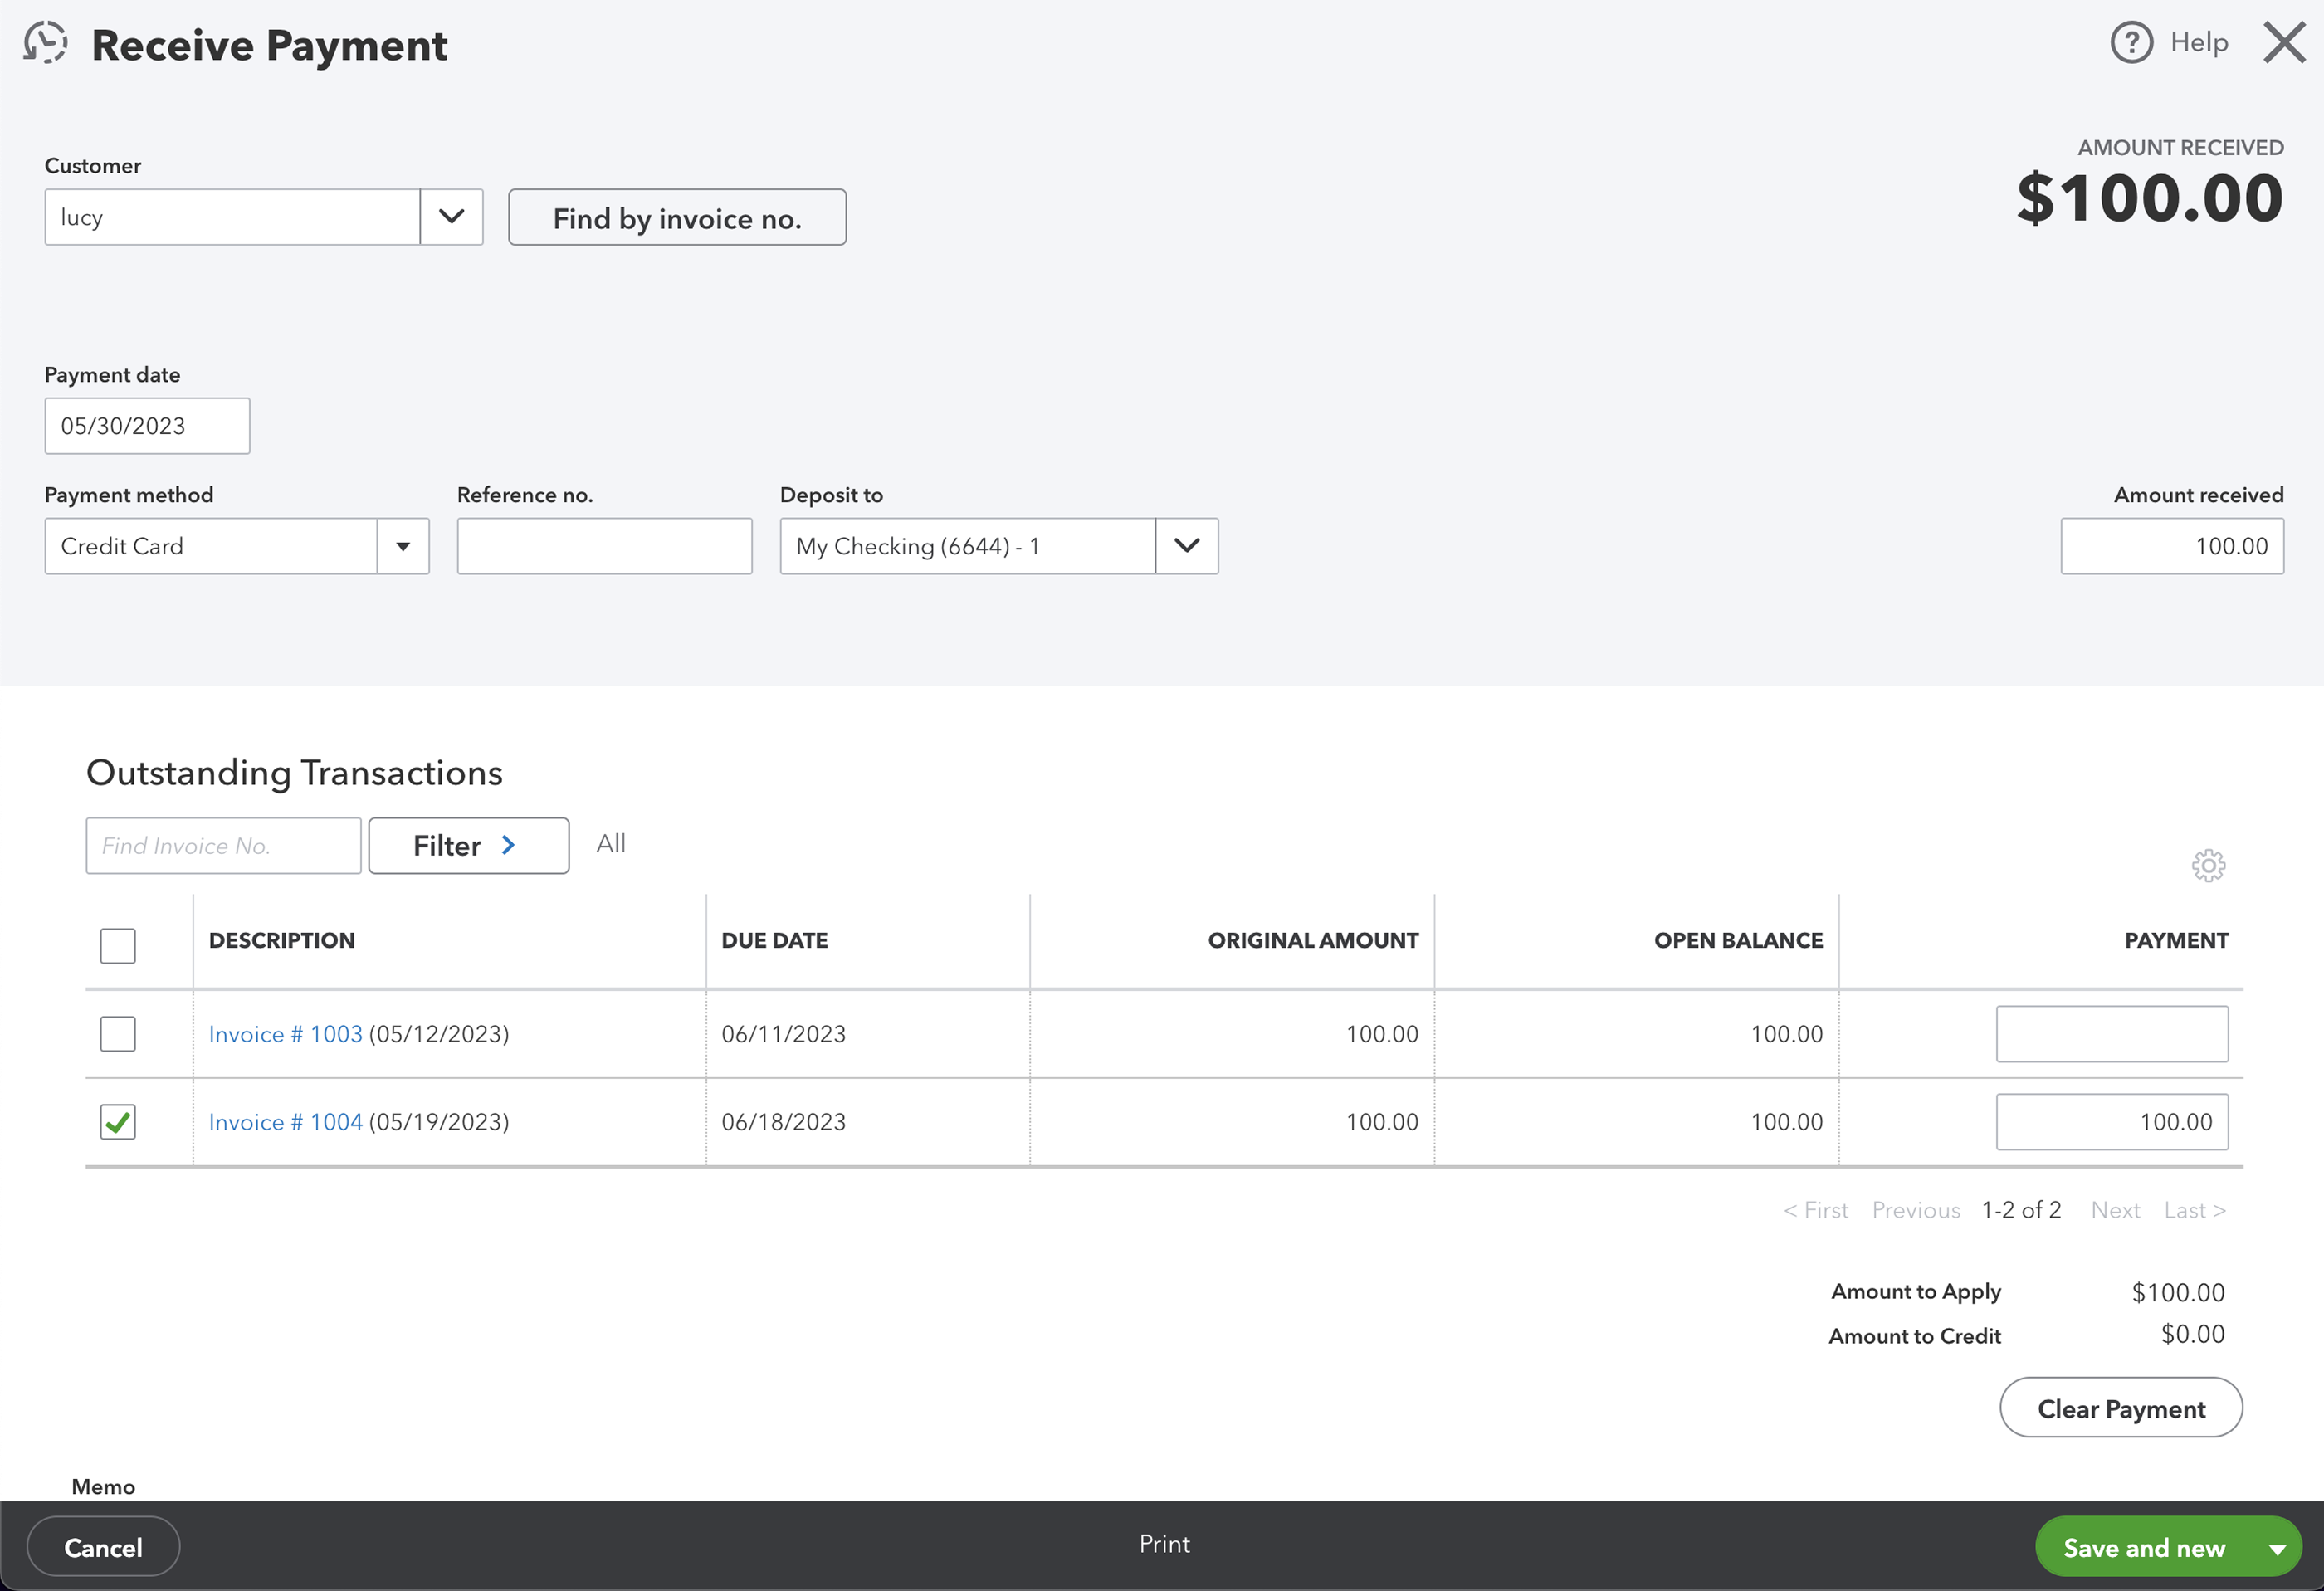The width and height of the screenshot is (2324, 1591).
Task: Click the DESCRIPTION column header
Action: coord(282,940)
